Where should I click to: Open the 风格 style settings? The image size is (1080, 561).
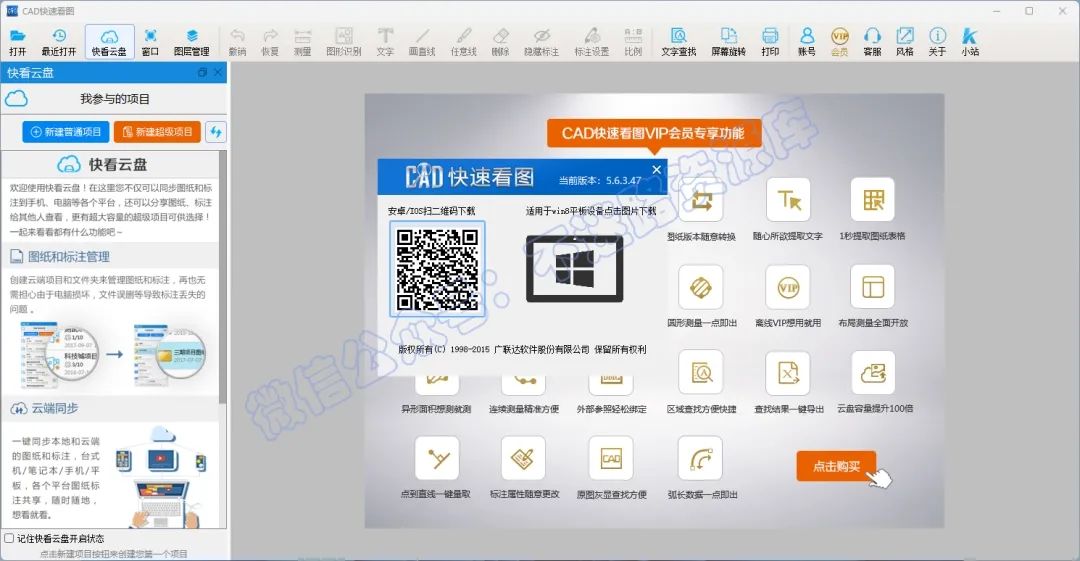pyautogui.click(x=904, y=42)
